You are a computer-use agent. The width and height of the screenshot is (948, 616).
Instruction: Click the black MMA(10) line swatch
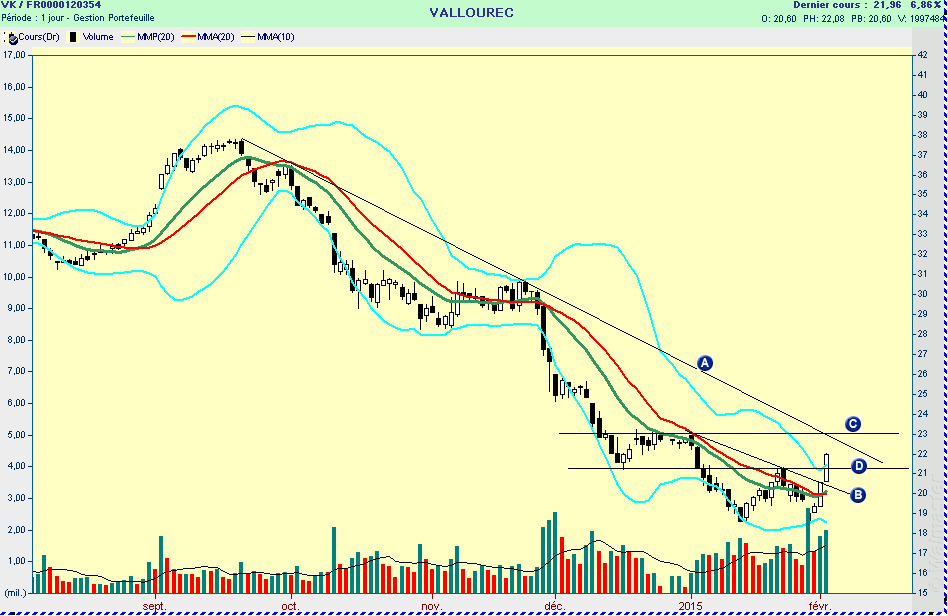pyautogui.click(x=248, y=37)
